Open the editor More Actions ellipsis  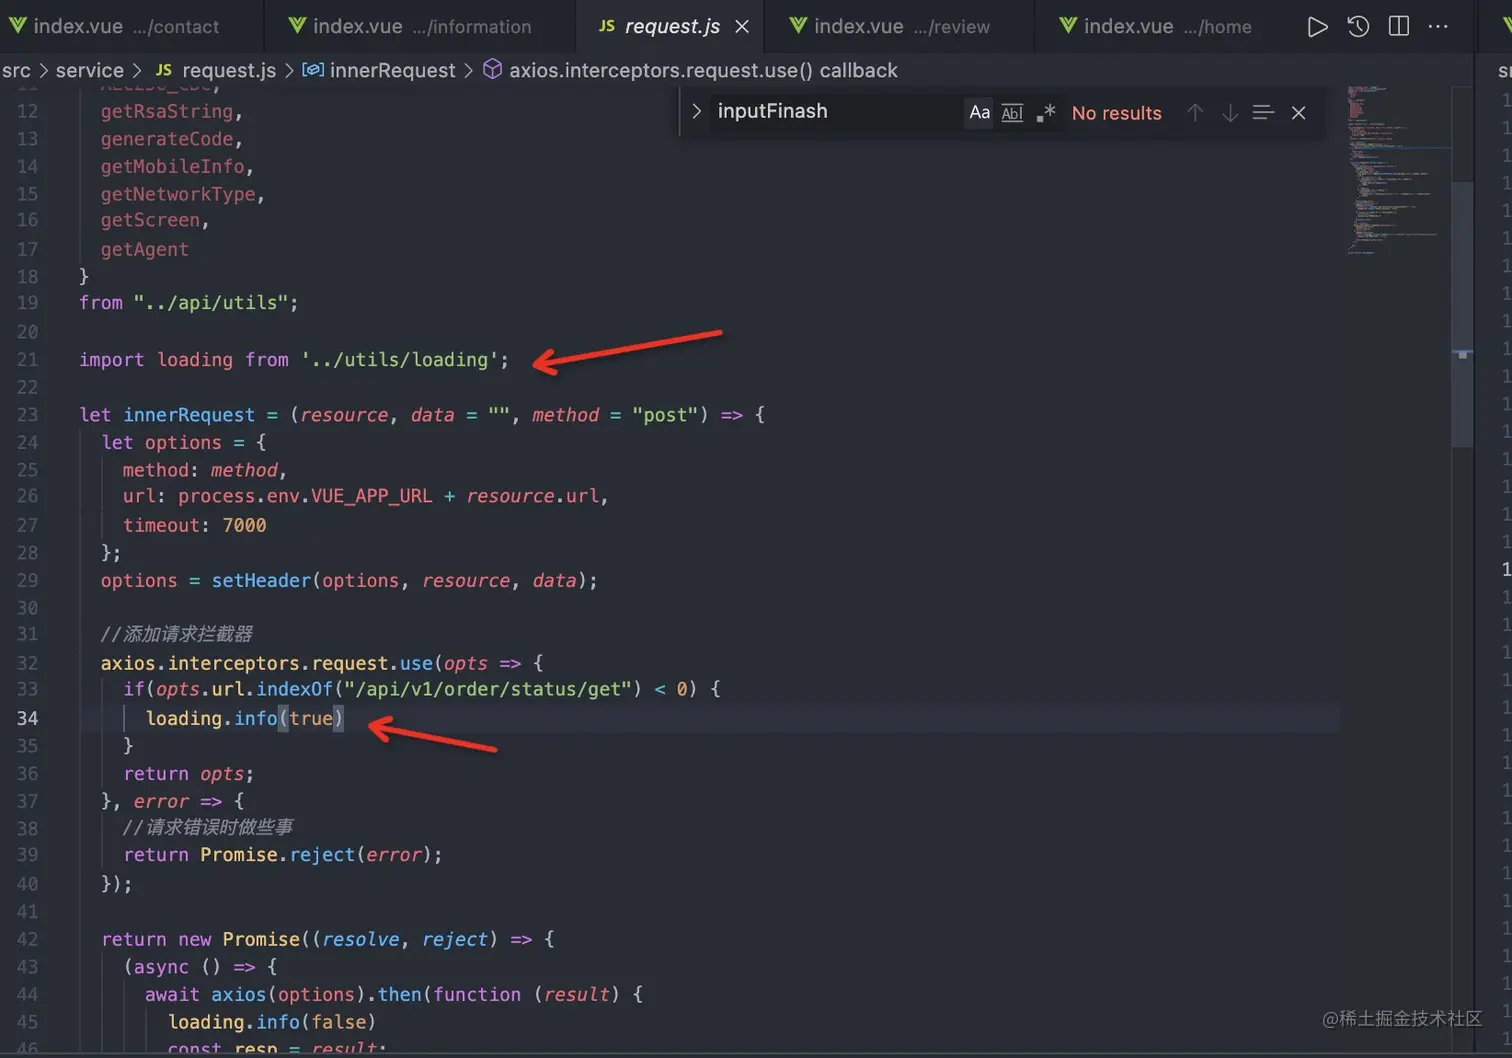1438,27
